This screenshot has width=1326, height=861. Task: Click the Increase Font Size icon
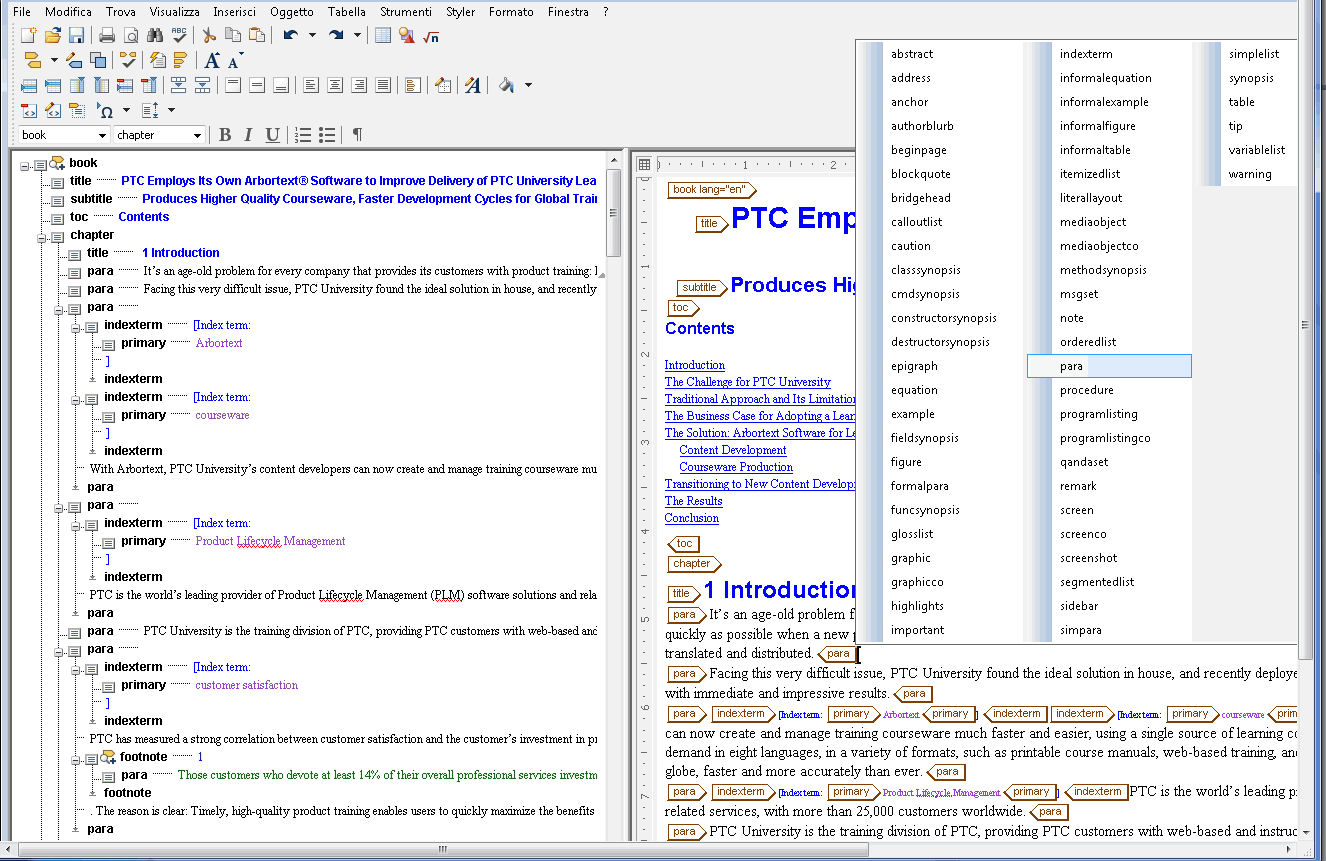point(212,61)
